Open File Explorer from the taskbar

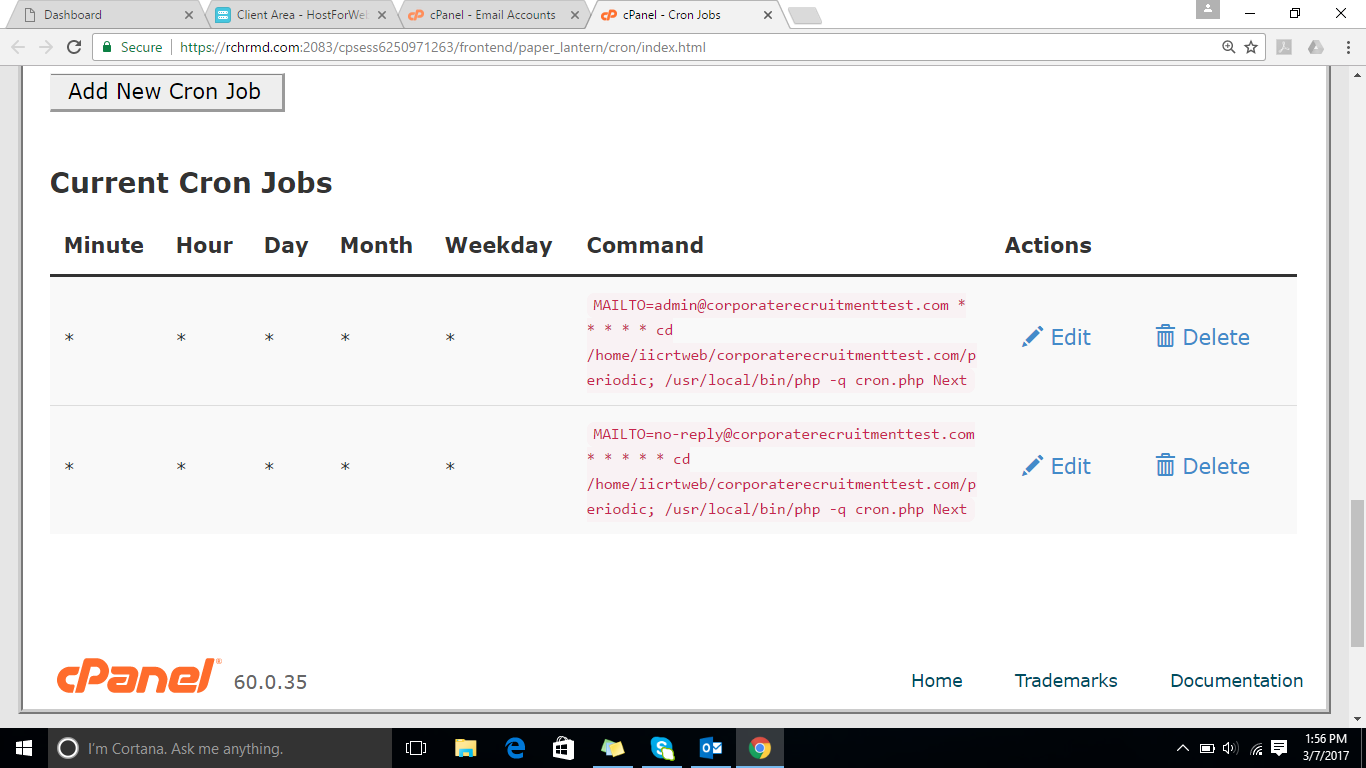[465, 748]
